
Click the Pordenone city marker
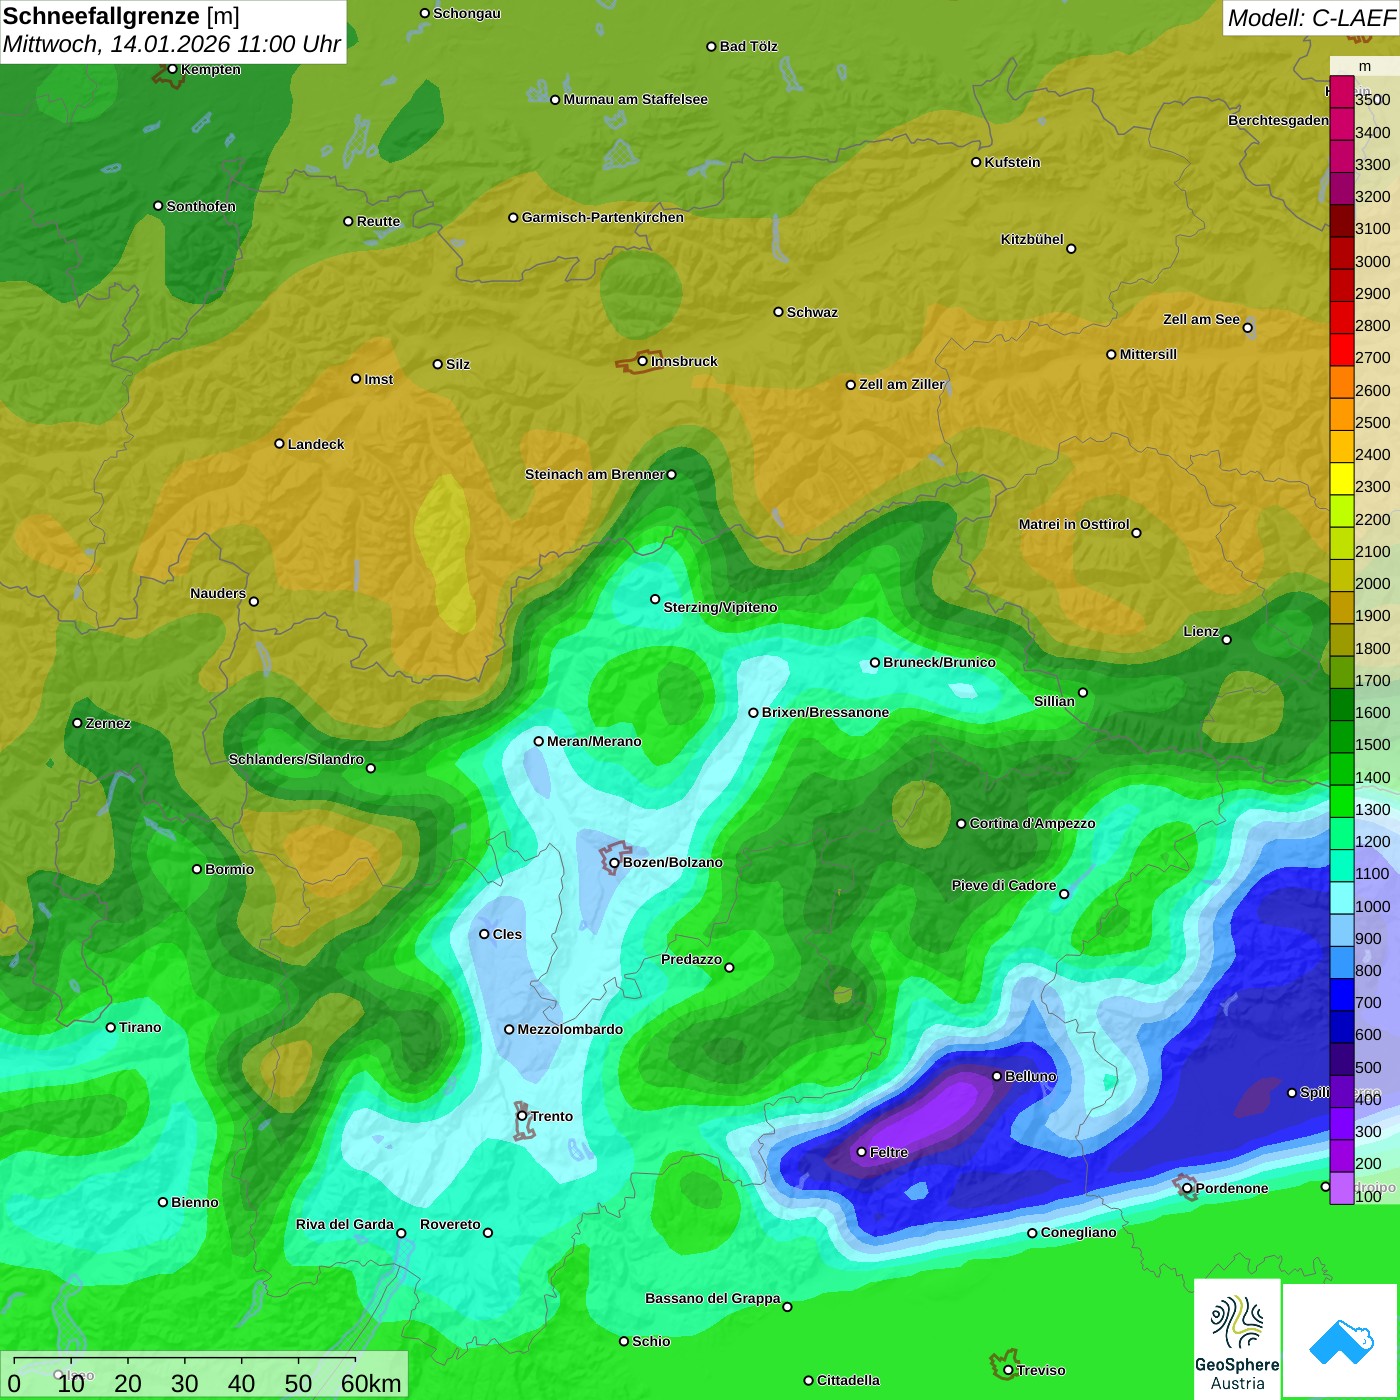pos(1187,1188)
